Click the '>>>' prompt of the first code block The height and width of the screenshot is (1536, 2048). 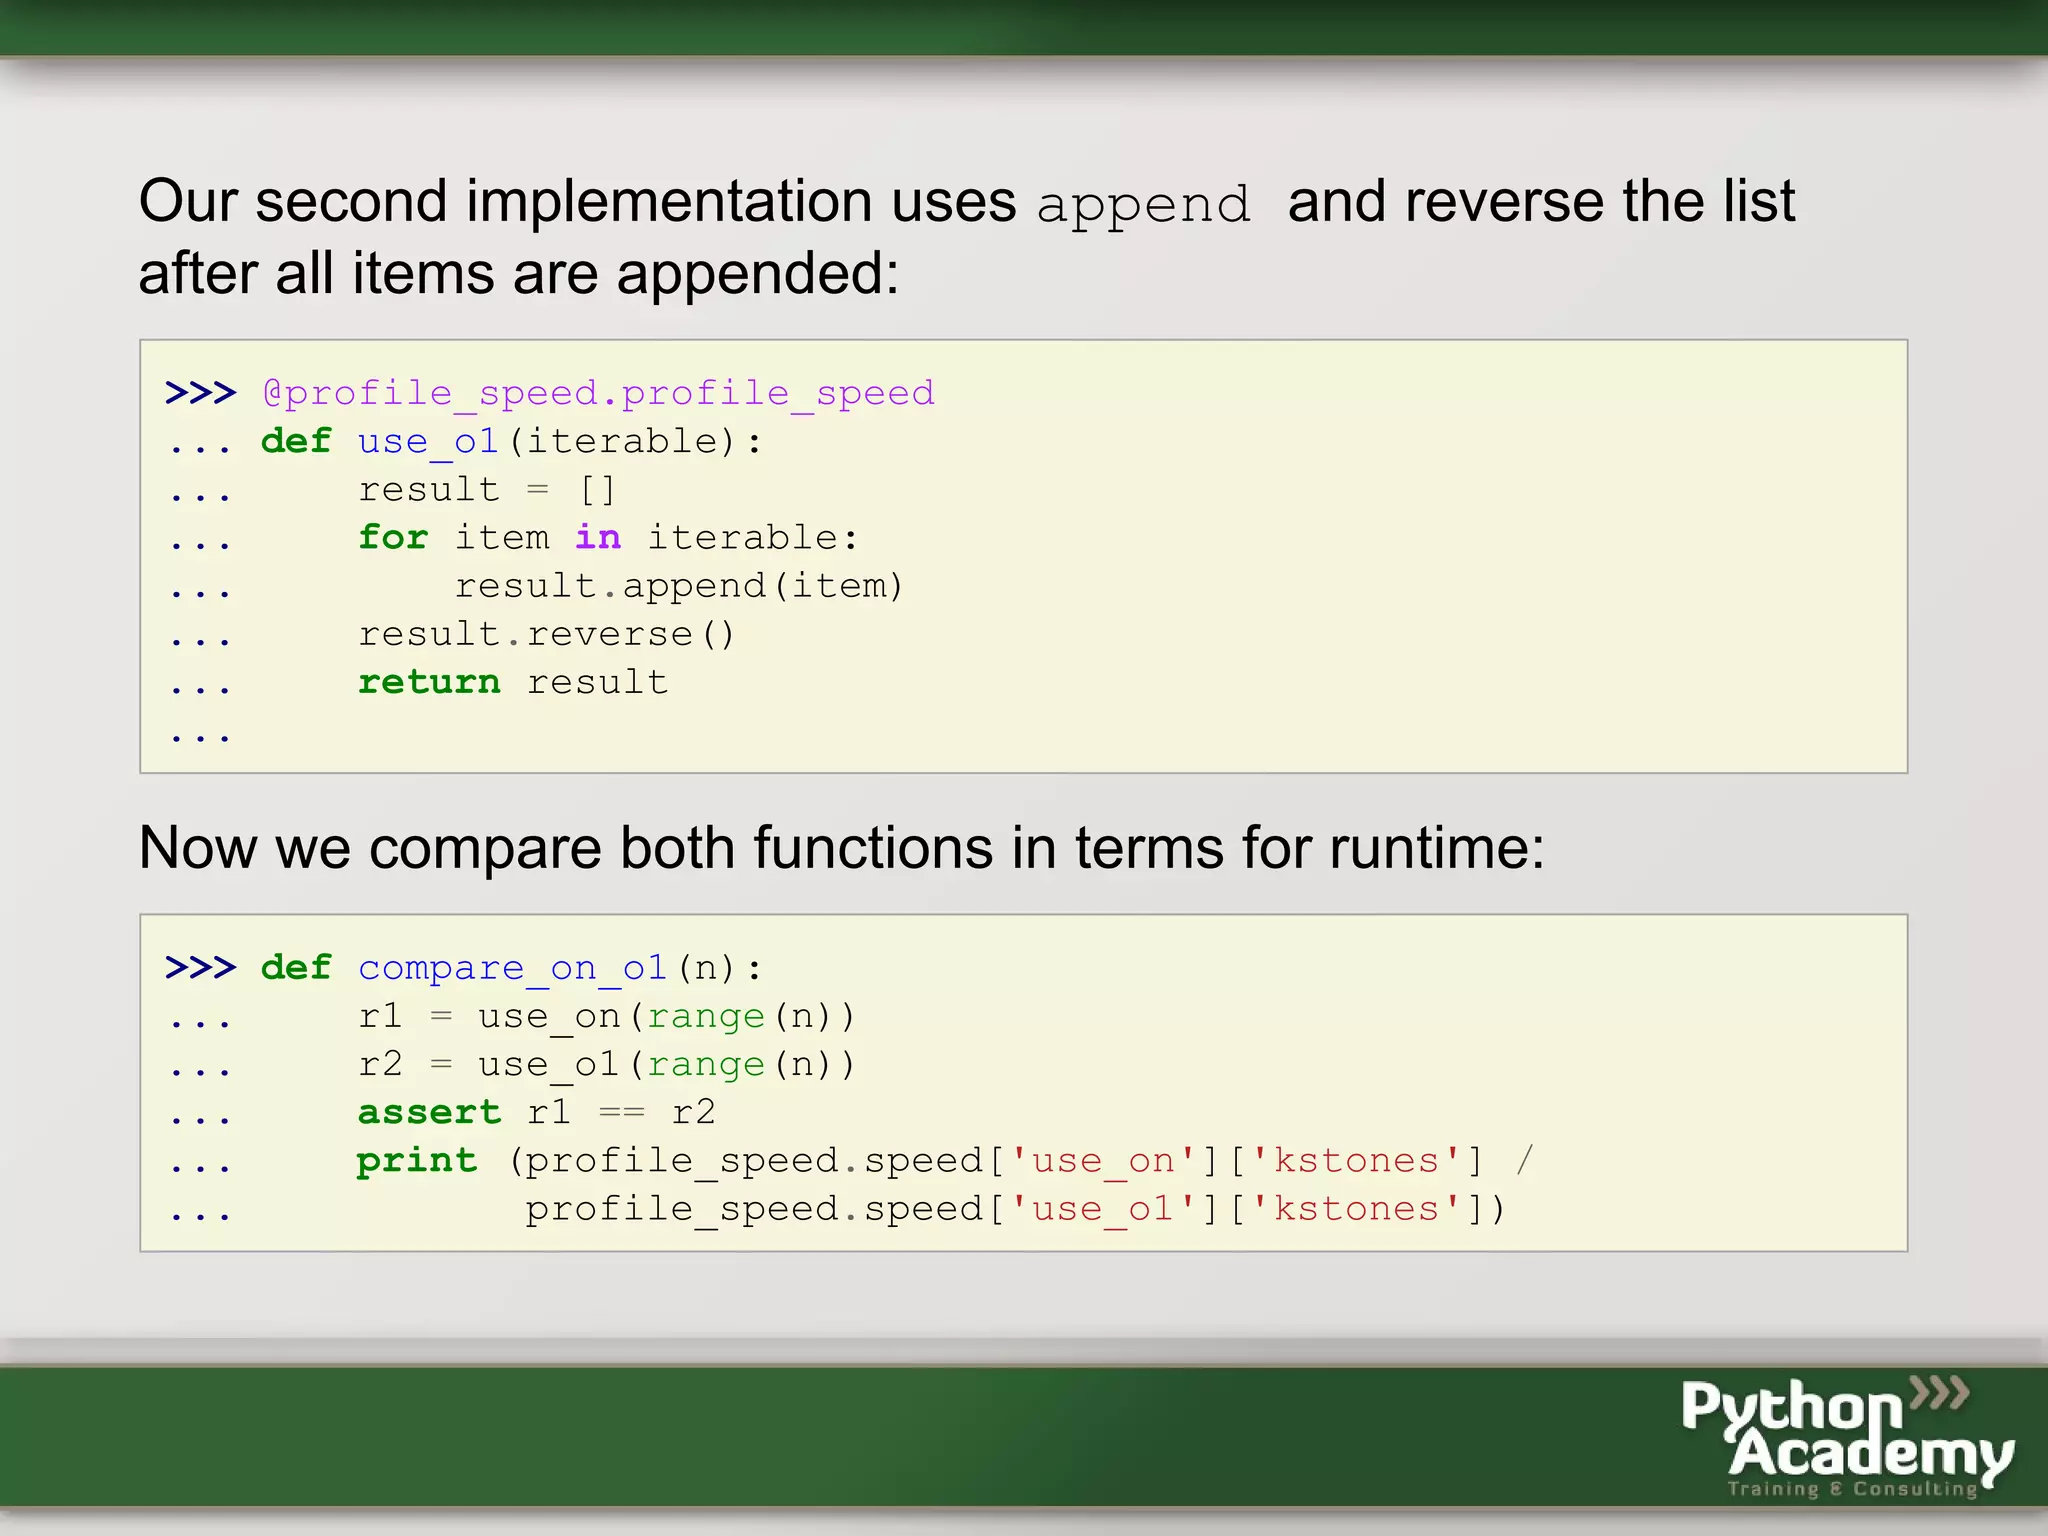tap(200, 393)
